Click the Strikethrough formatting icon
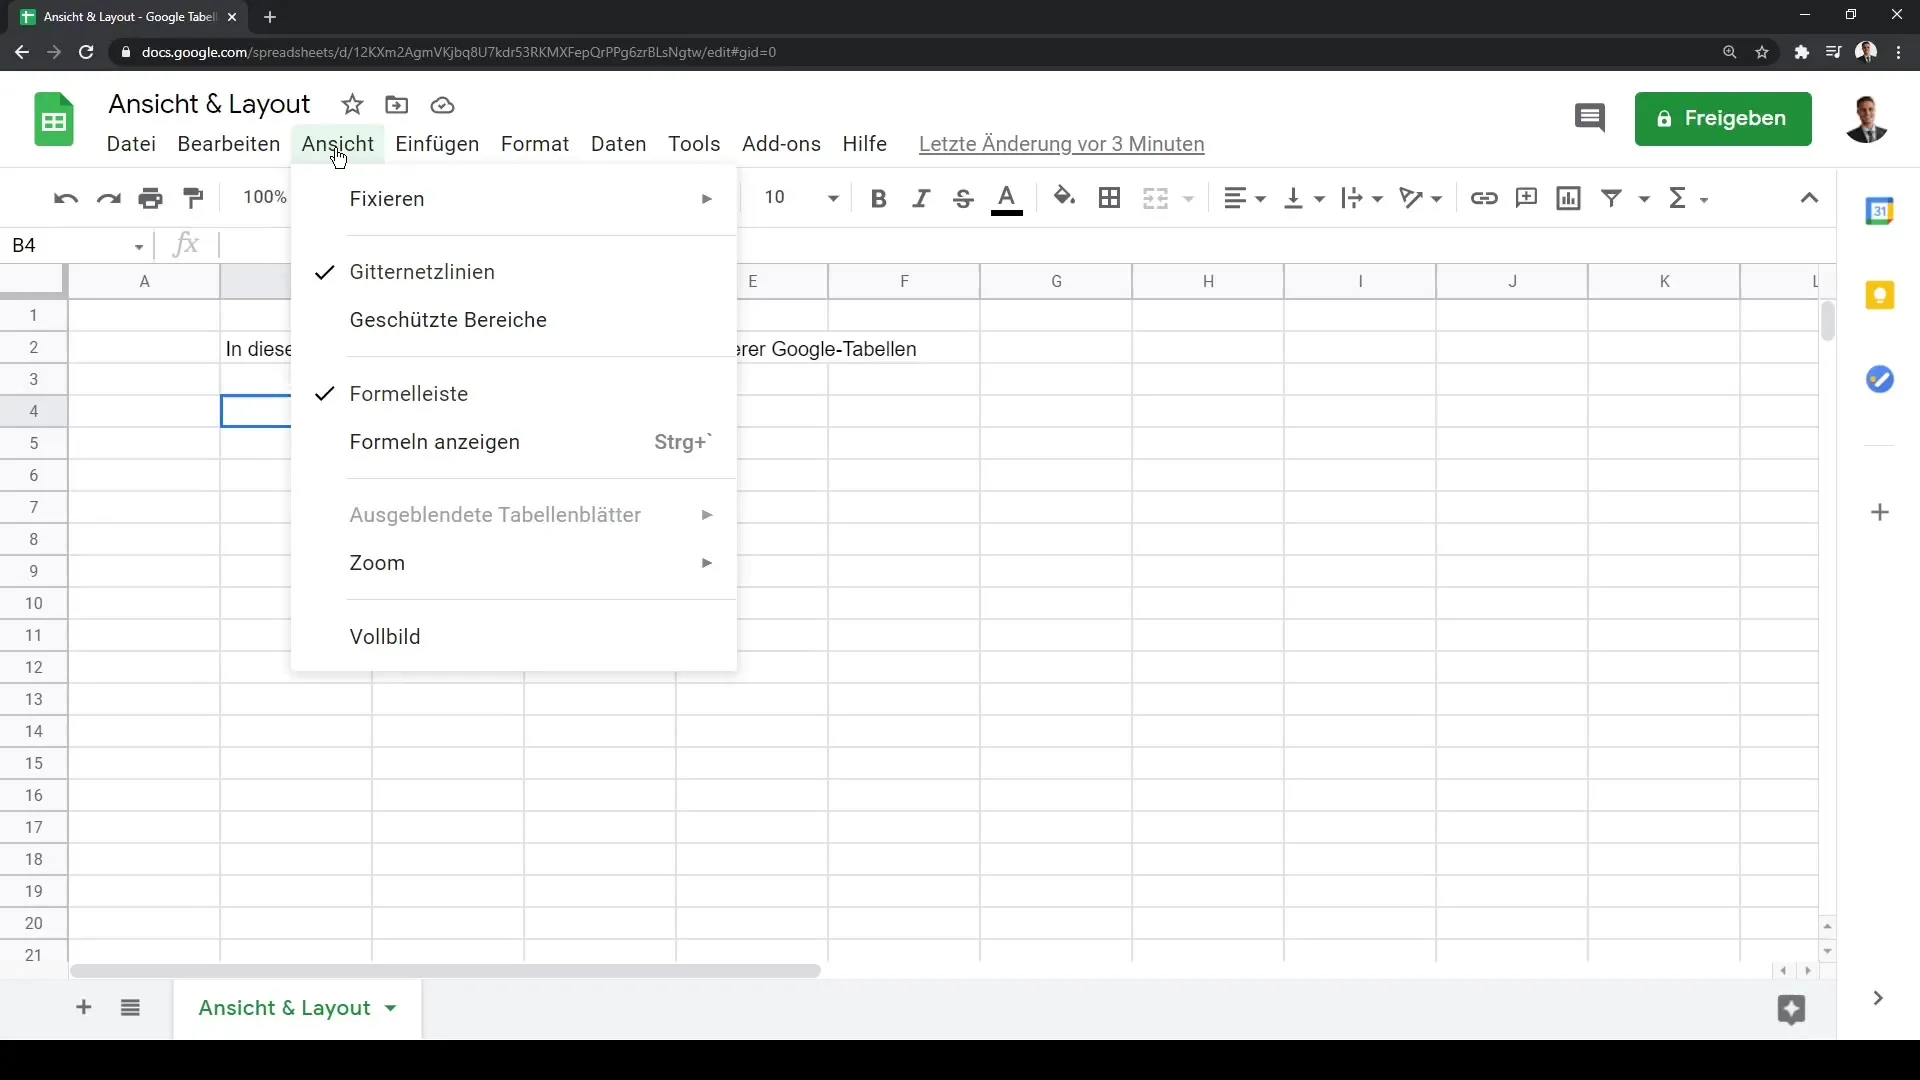 tap(964, 198)
